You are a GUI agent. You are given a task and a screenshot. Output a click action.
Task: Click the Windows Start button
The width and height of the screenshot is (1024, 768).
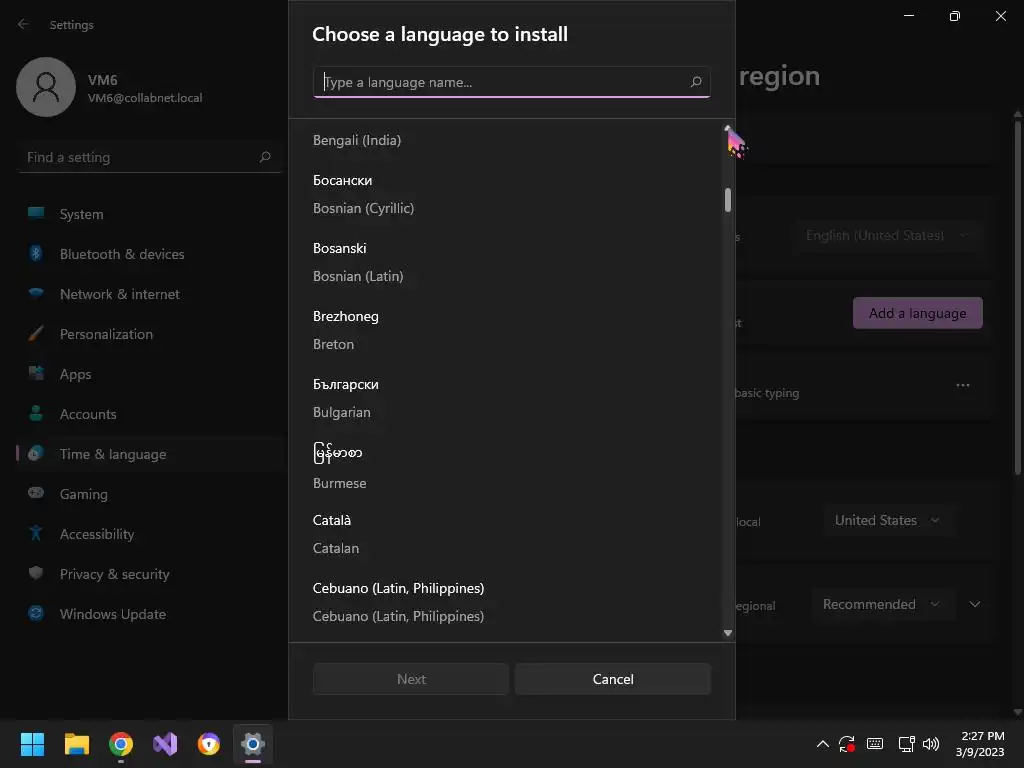[x=32, y=744]
